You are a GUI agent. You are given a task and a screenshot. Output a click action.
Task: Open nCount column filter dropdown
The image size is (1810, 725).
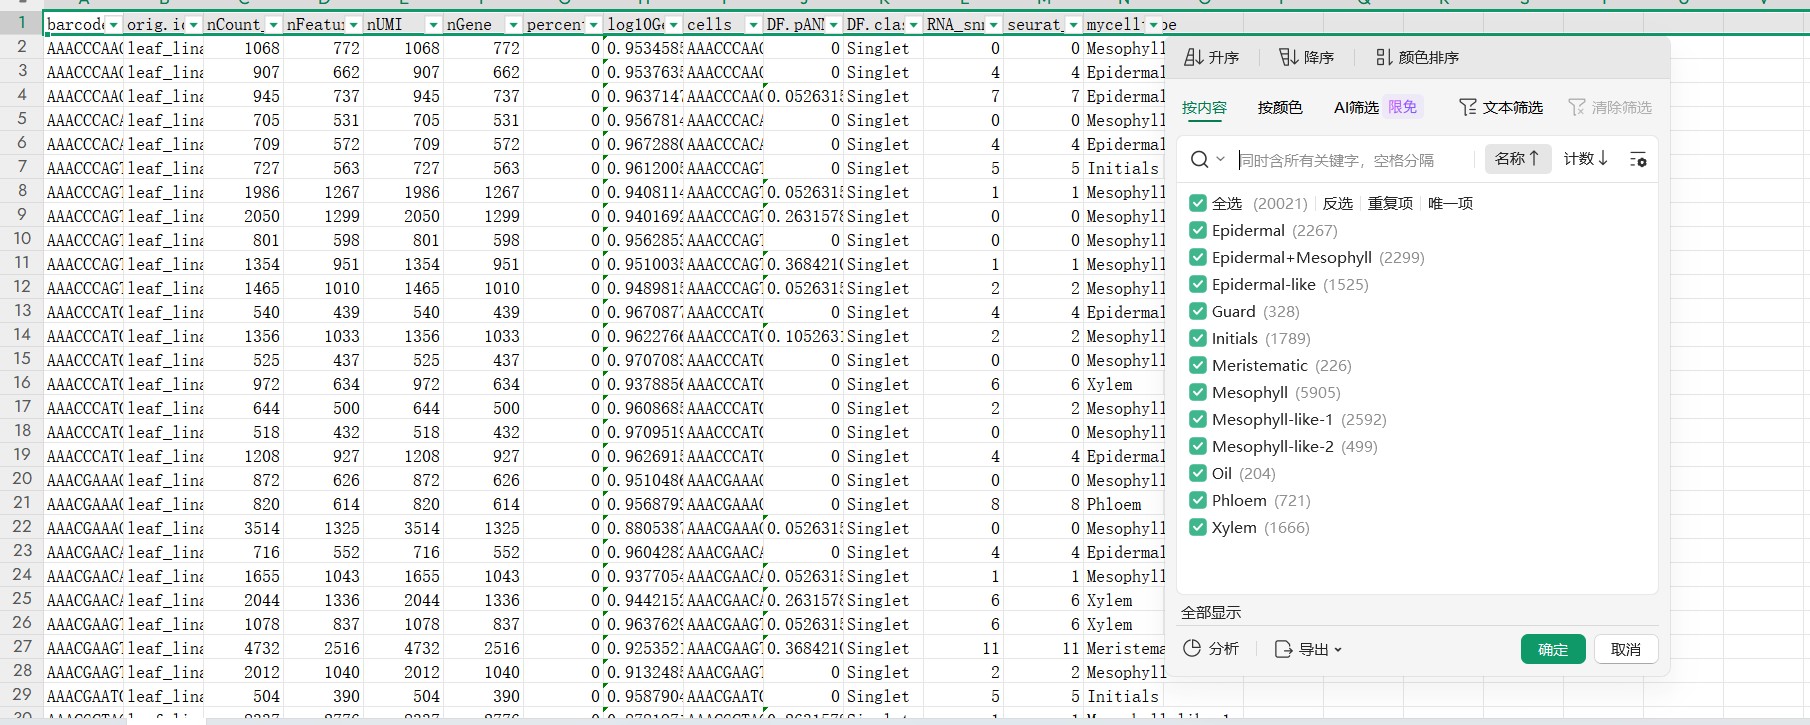pos(273,24)
